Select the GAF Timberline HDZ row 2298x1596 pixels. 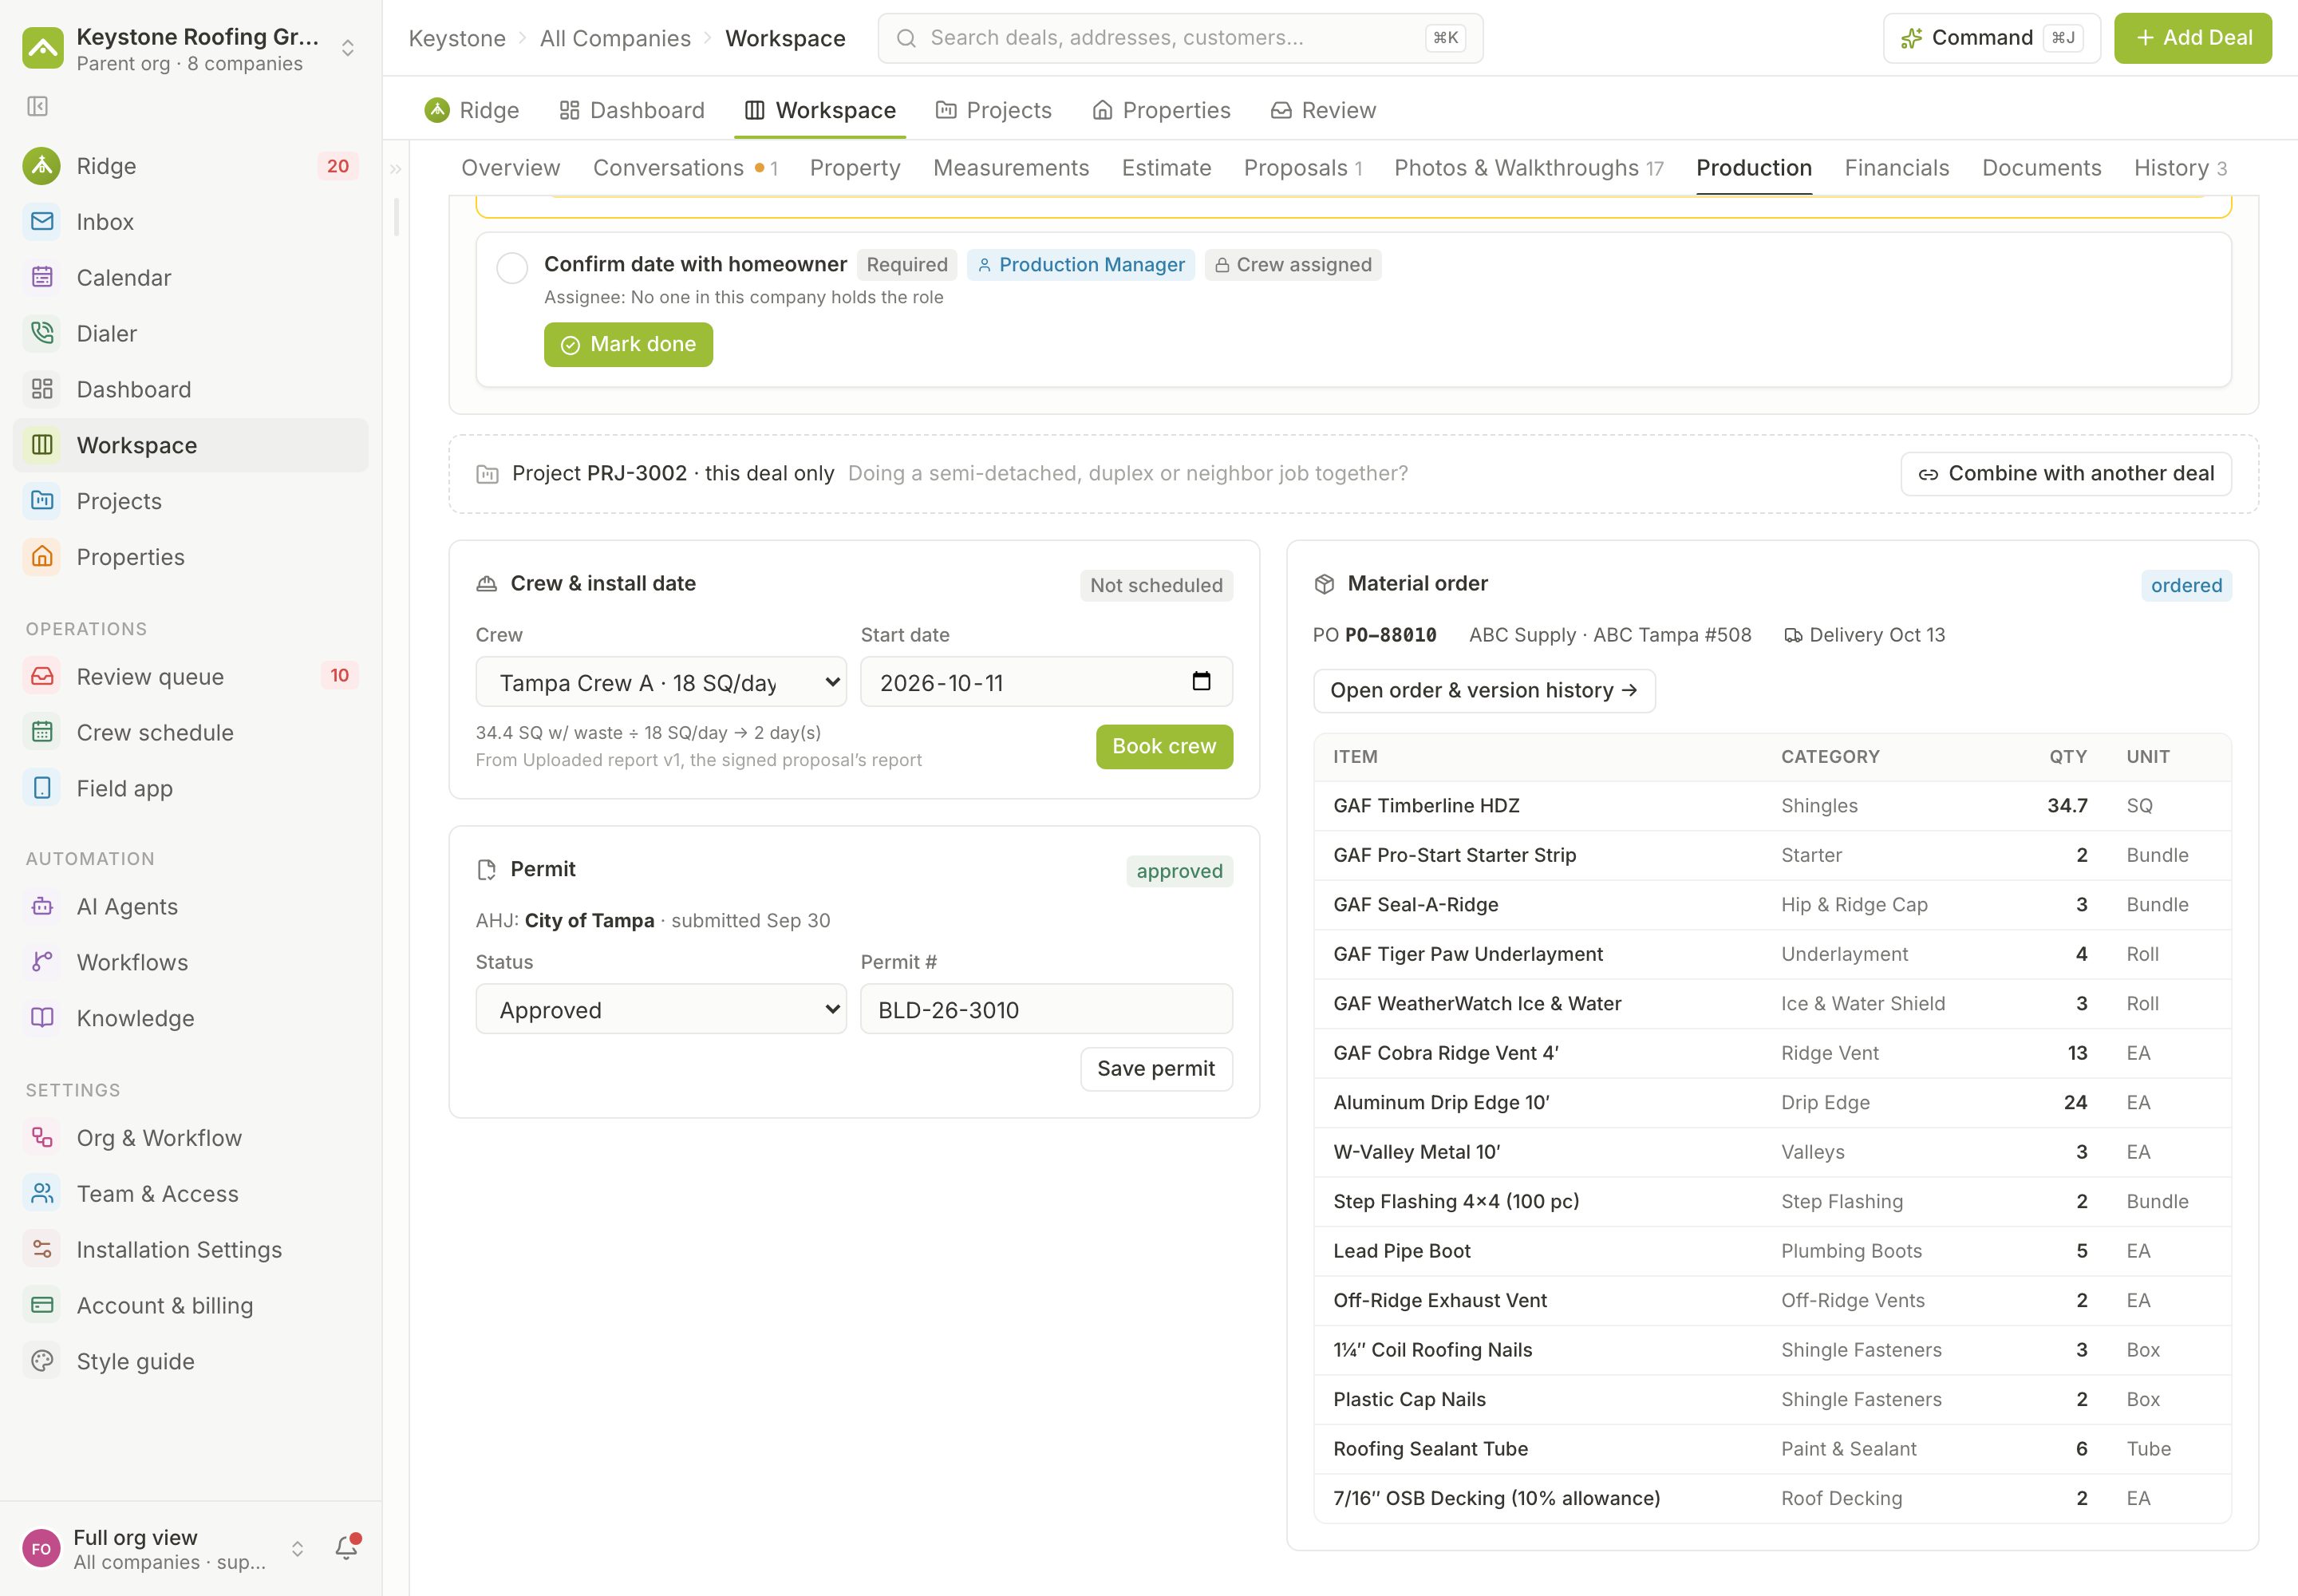pyautogui.click(x=1772, y=806)
